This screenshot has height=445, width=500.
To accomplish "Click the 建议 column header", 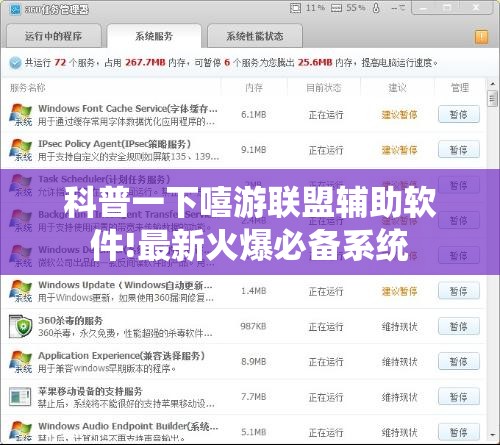I will (397, 88).
